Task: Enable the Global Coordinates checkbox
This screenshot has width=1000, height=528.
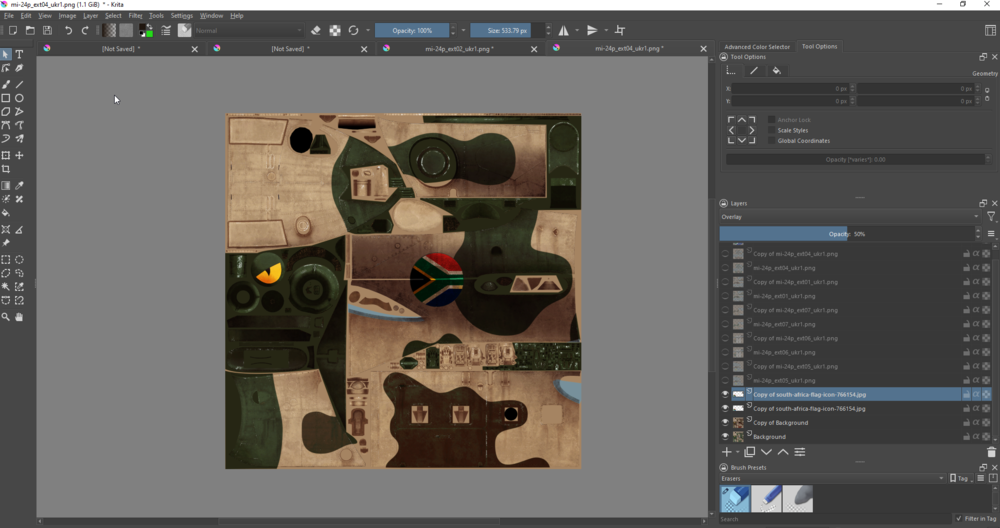Action: coord(772,141)
